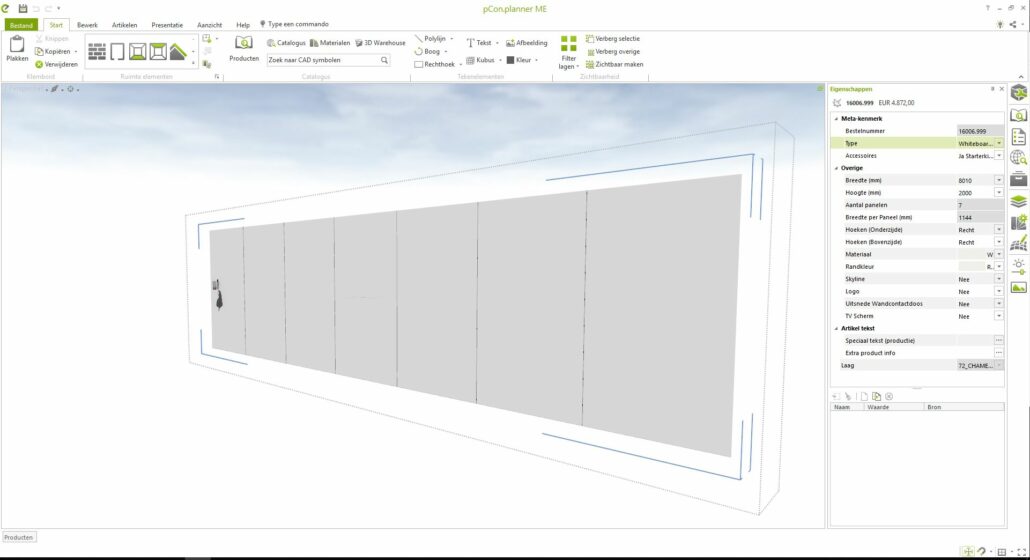Collapse the Artikel tekst section

836,328
